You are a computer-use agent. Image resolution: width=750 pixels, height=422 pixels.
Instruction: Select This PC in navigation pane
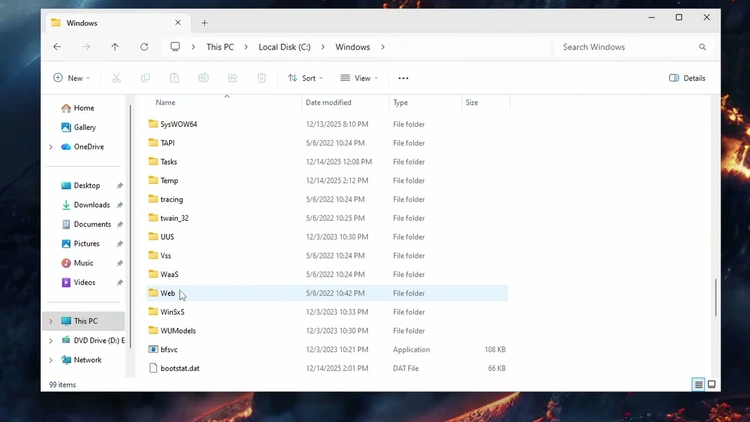[x=84, y=321]
